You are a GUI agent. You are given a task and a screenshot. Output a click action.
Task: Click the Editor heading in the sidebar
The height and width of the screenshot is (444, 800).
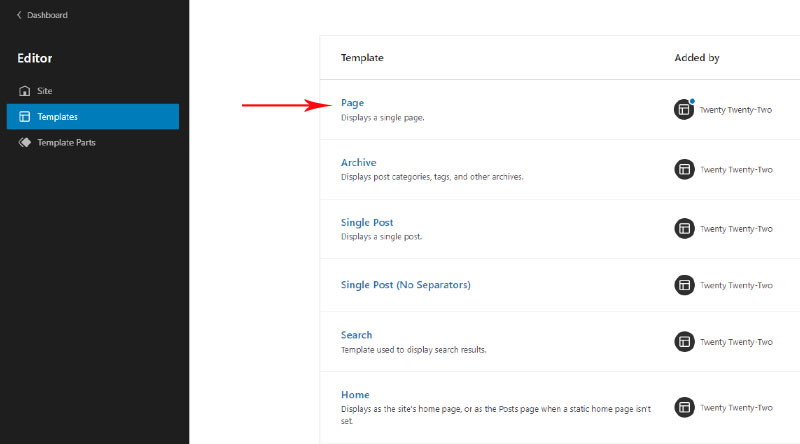pos(35,58)
